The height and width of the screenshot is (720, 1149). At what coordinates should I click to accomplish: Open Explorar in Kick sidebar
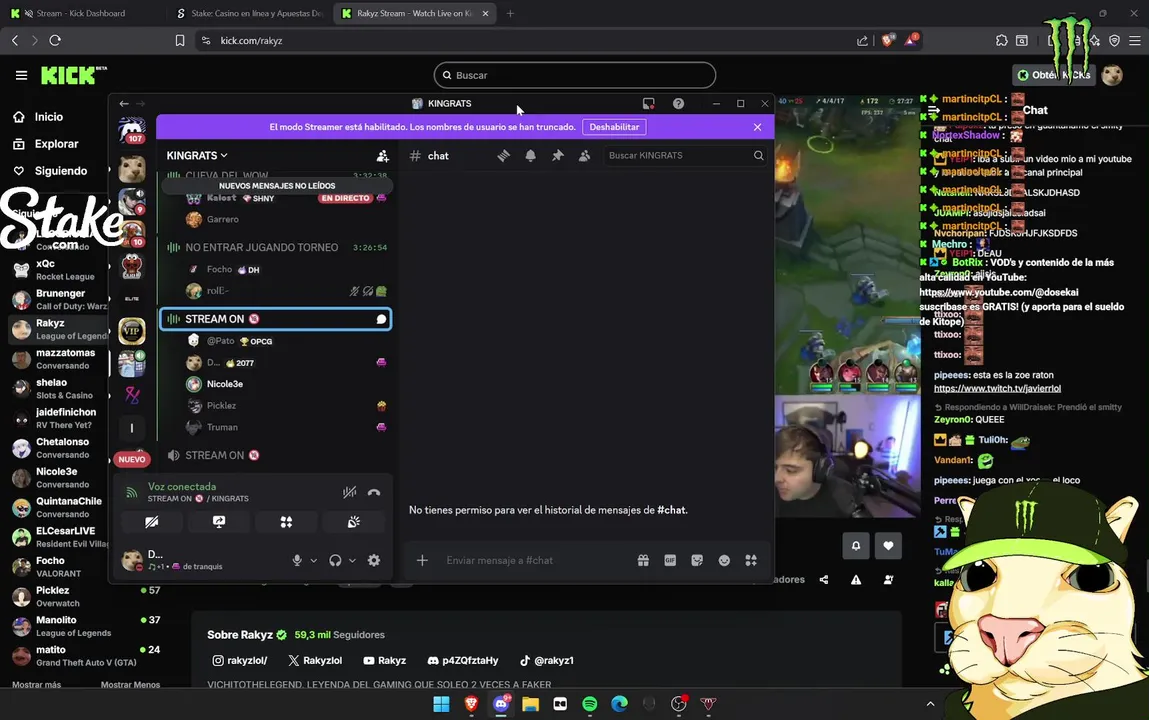(x=56, y=144)
